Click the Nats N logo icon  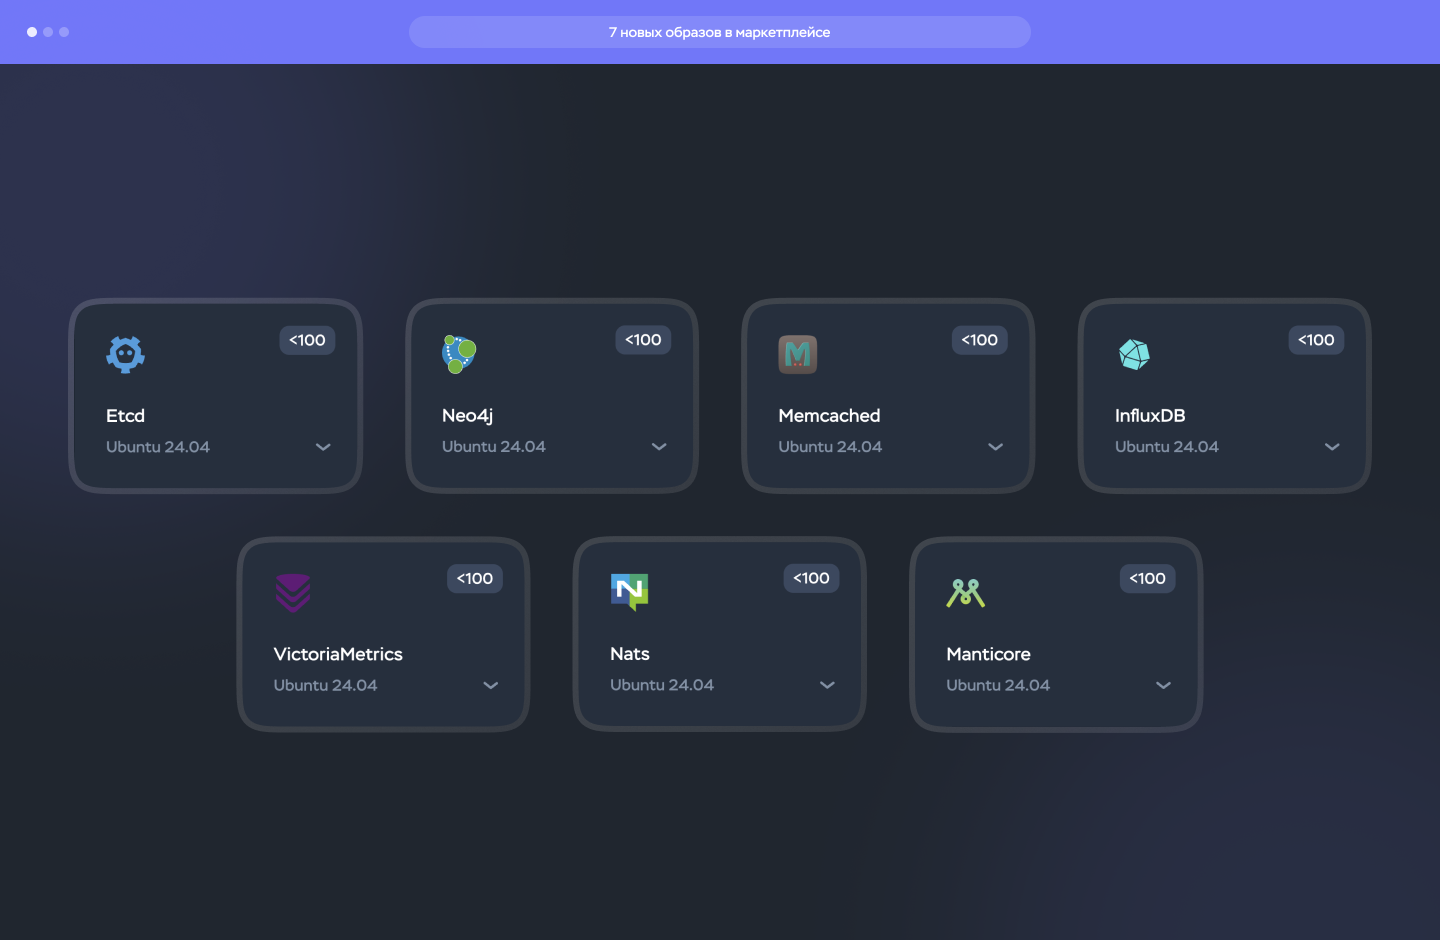[x=630, y=592]
